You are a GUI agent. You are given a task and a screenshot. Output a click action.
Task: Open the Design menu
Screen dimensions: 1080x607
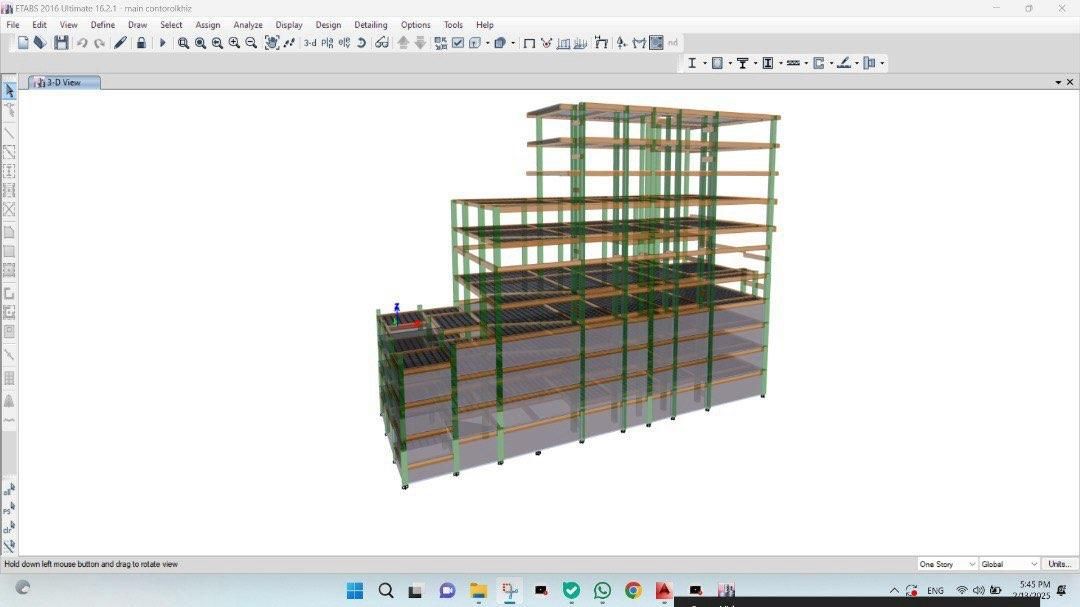(x=328, y=25)
